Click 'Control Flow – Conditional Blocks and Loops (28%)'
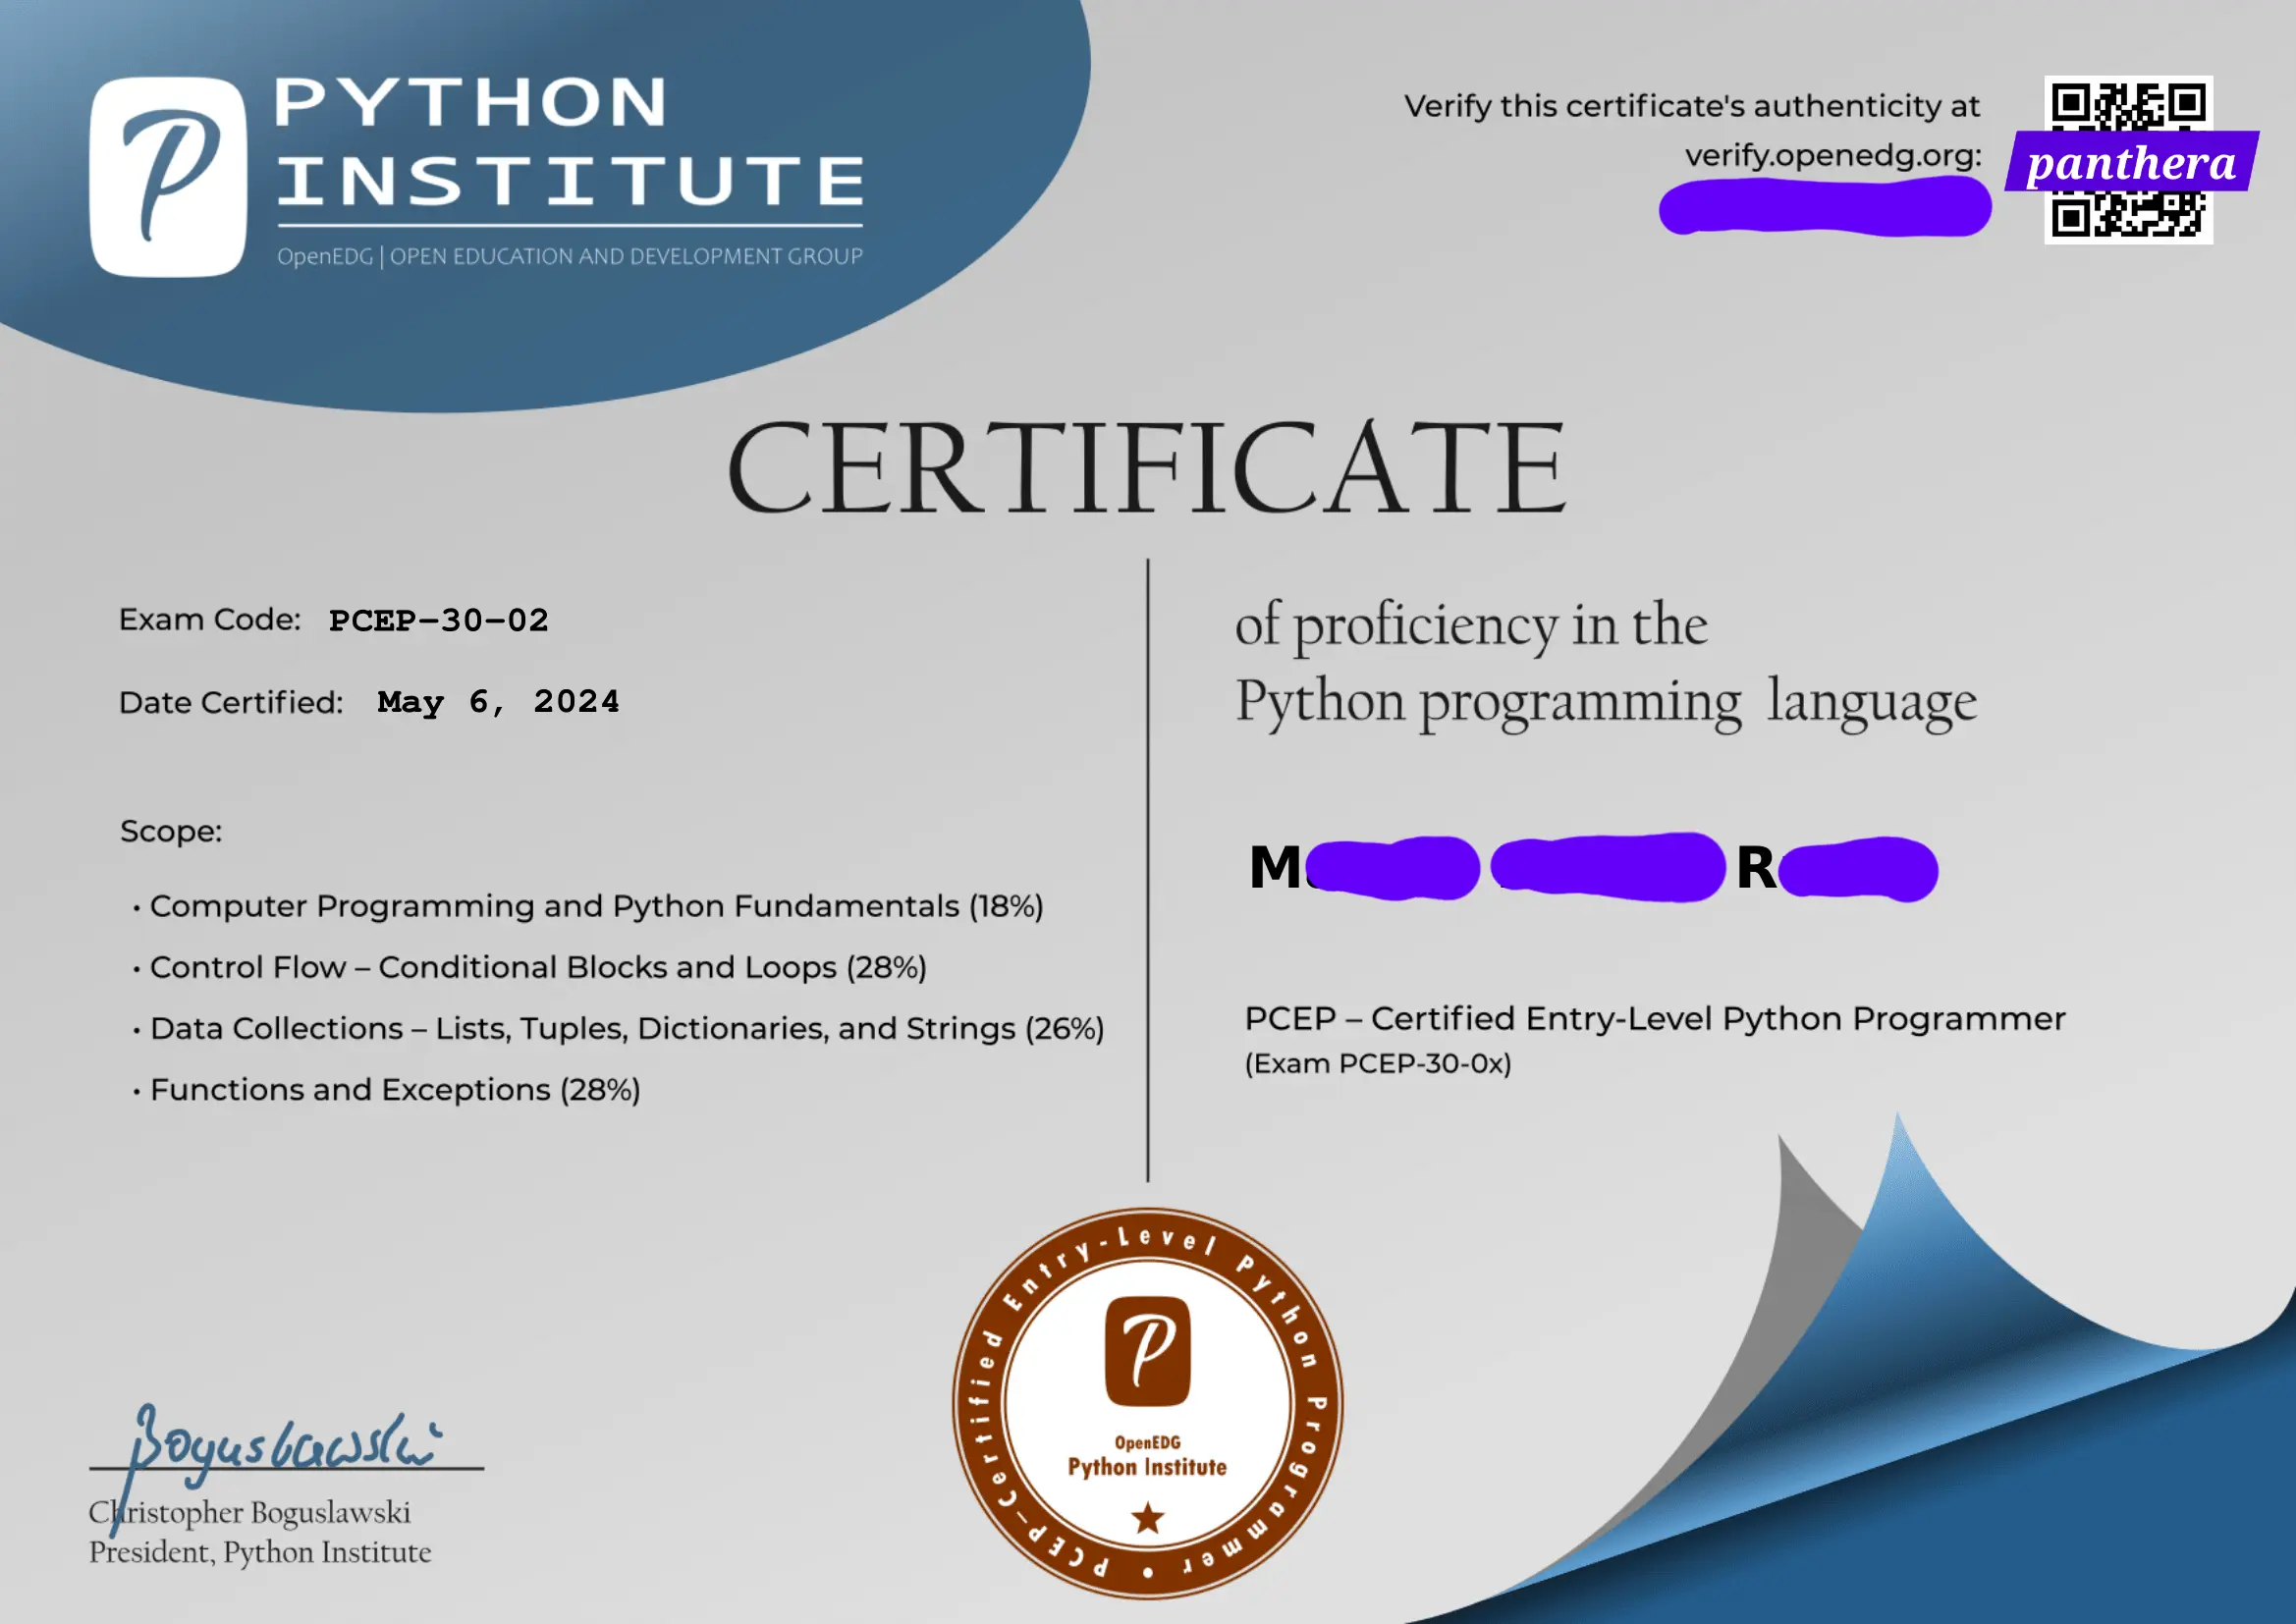 538,967
